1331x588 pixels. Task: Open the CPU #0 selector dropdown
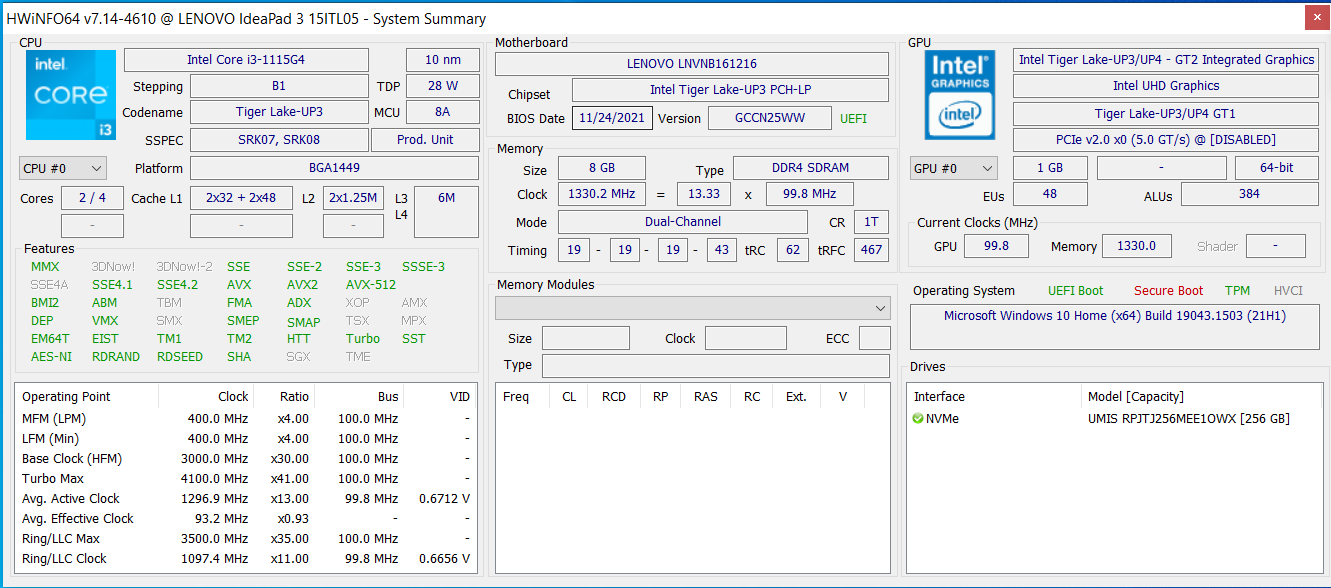point(63,169)
